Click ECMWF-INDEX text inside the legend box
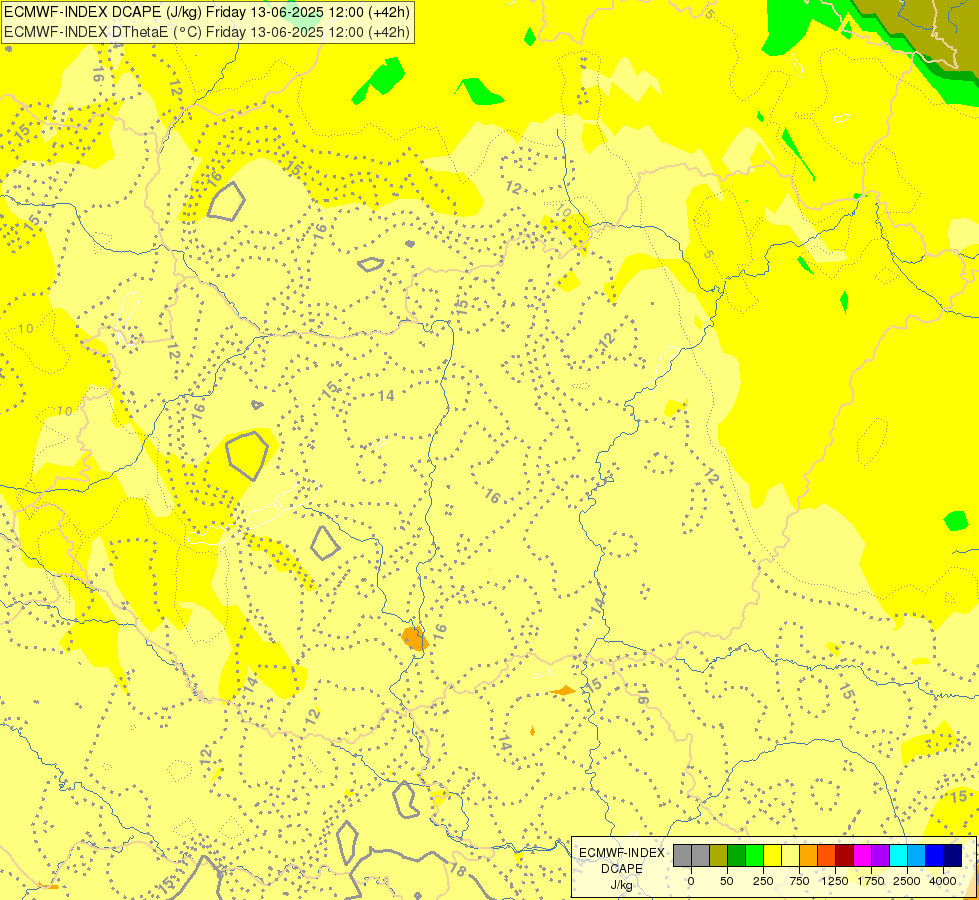The image size is (979, 900). tap(622, 853)
